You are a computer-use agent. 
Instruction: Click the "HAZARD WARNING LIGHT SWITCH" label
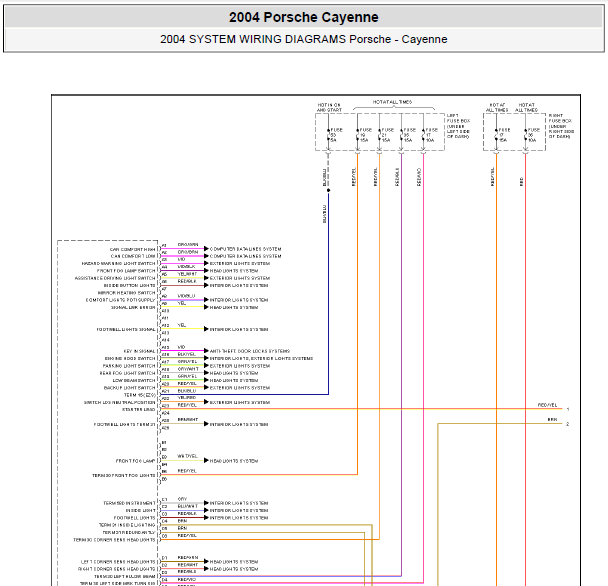(x=118, y=264)
